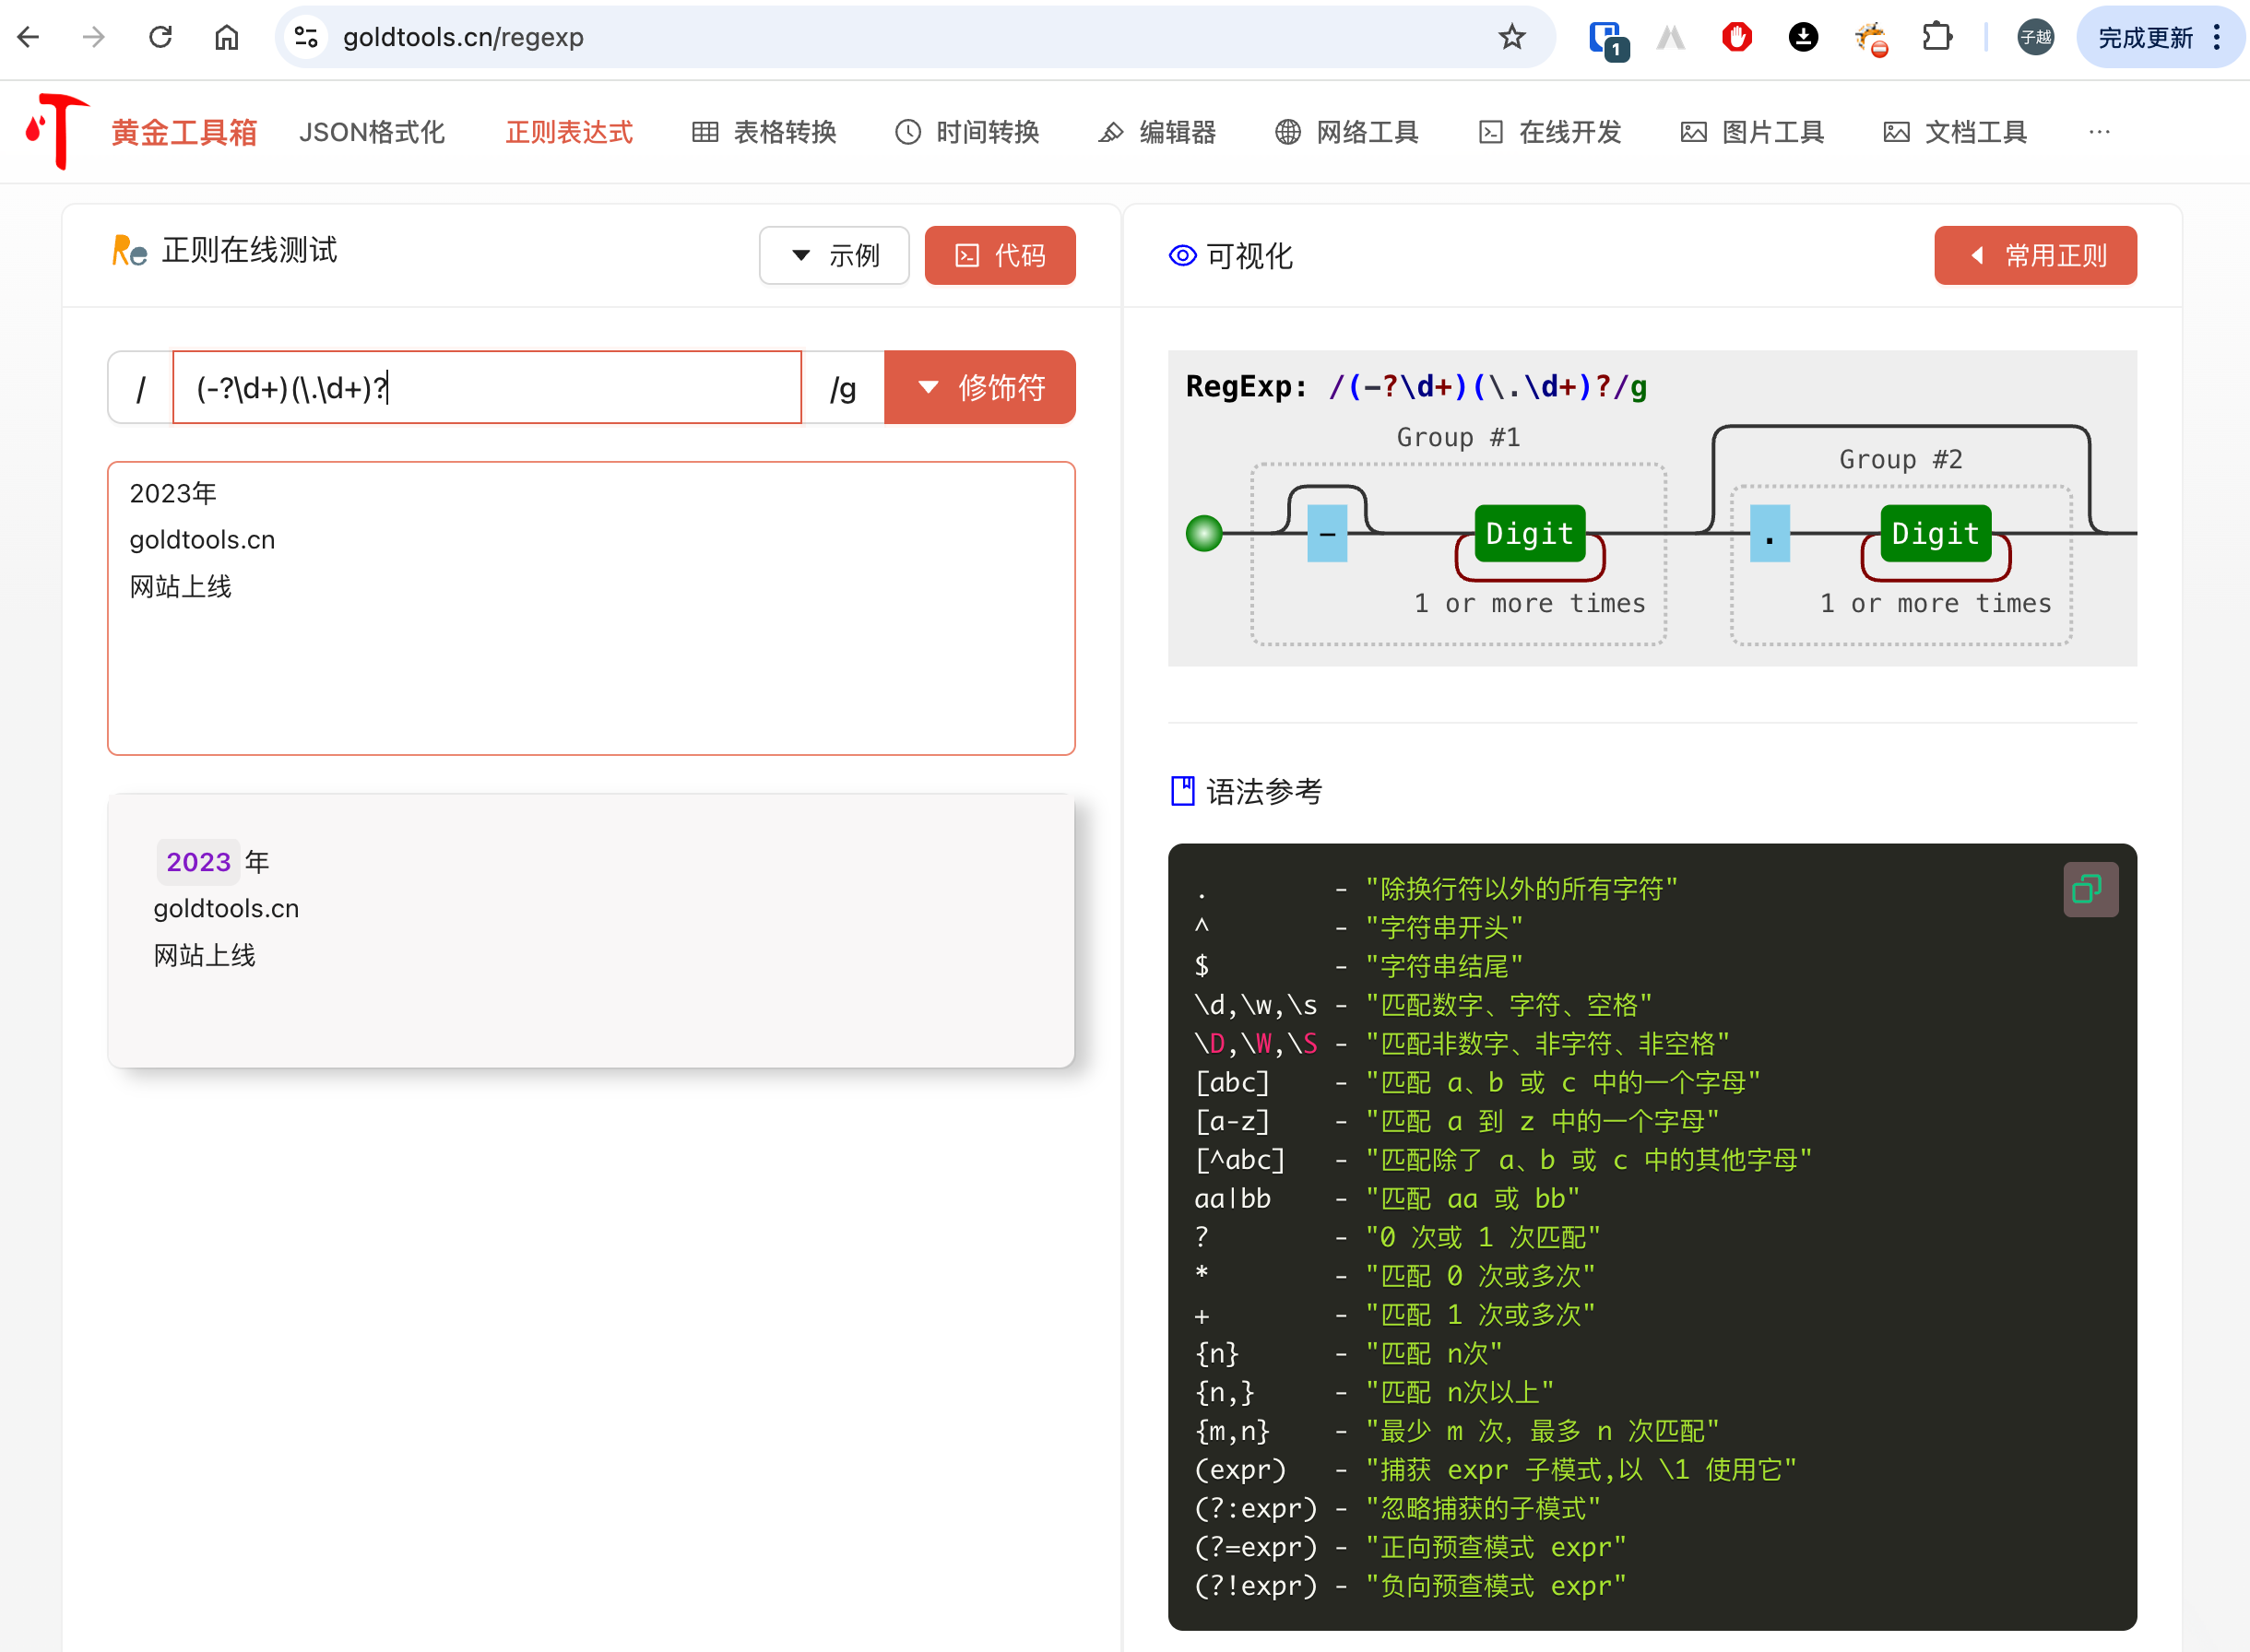
Task: Click the red hand blocker extension icon
Action: click(x=1737, y=37)
